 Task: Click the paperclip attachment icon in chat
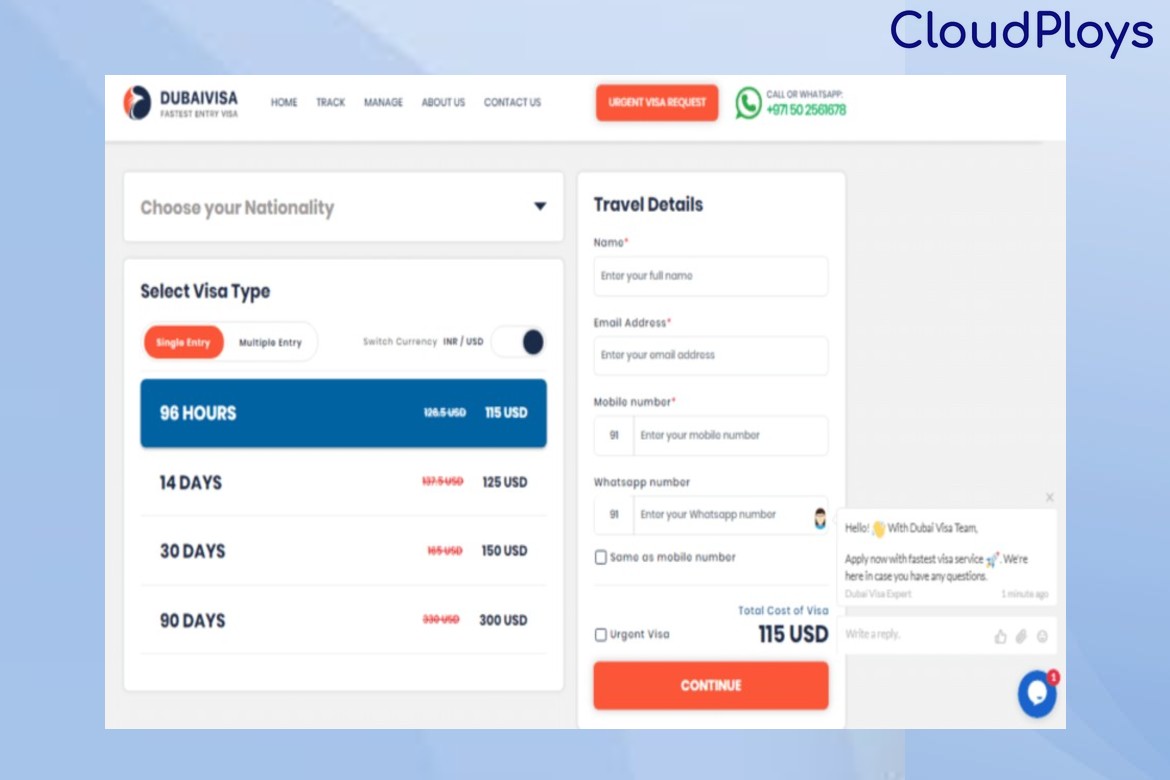click(x=1021, y=636)
